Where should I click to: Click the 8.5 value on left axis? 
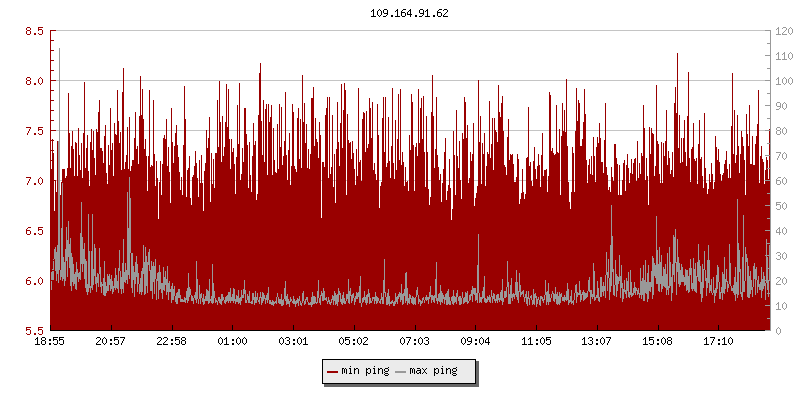(x=34, y=31)
